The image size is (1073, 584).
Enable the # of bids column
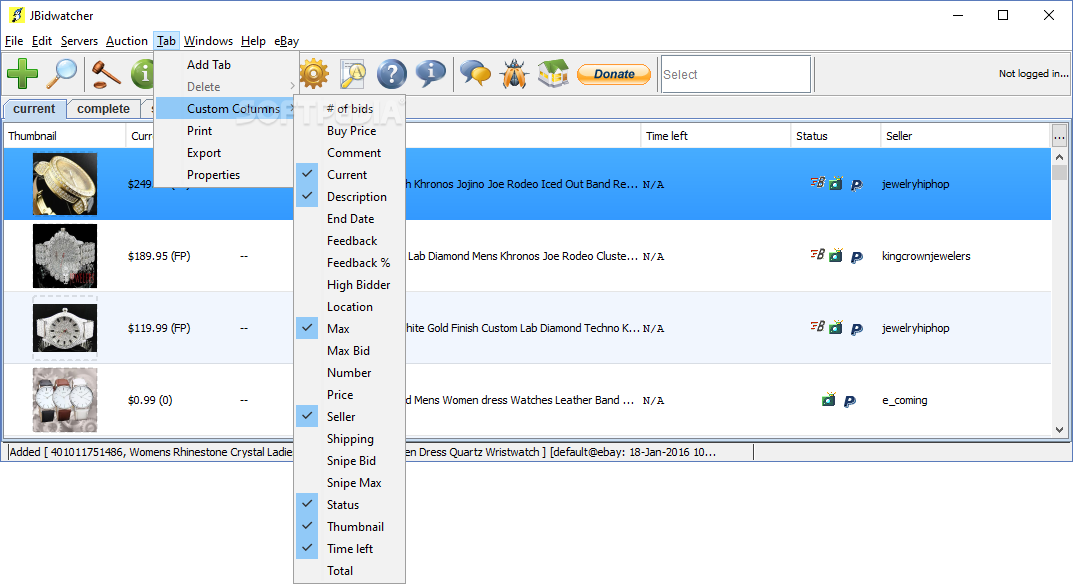[350, 109]
